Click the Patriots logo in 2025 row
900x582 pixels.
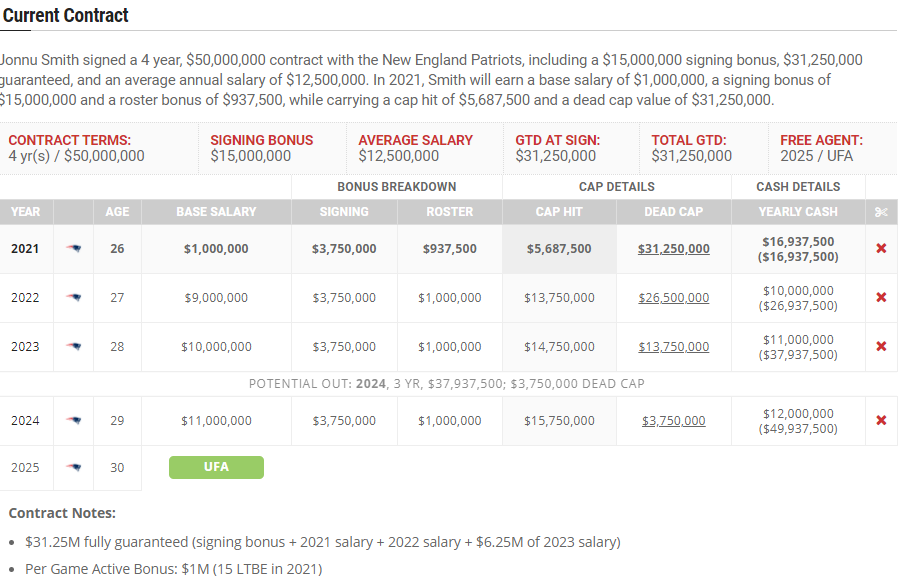click(73, 468)
